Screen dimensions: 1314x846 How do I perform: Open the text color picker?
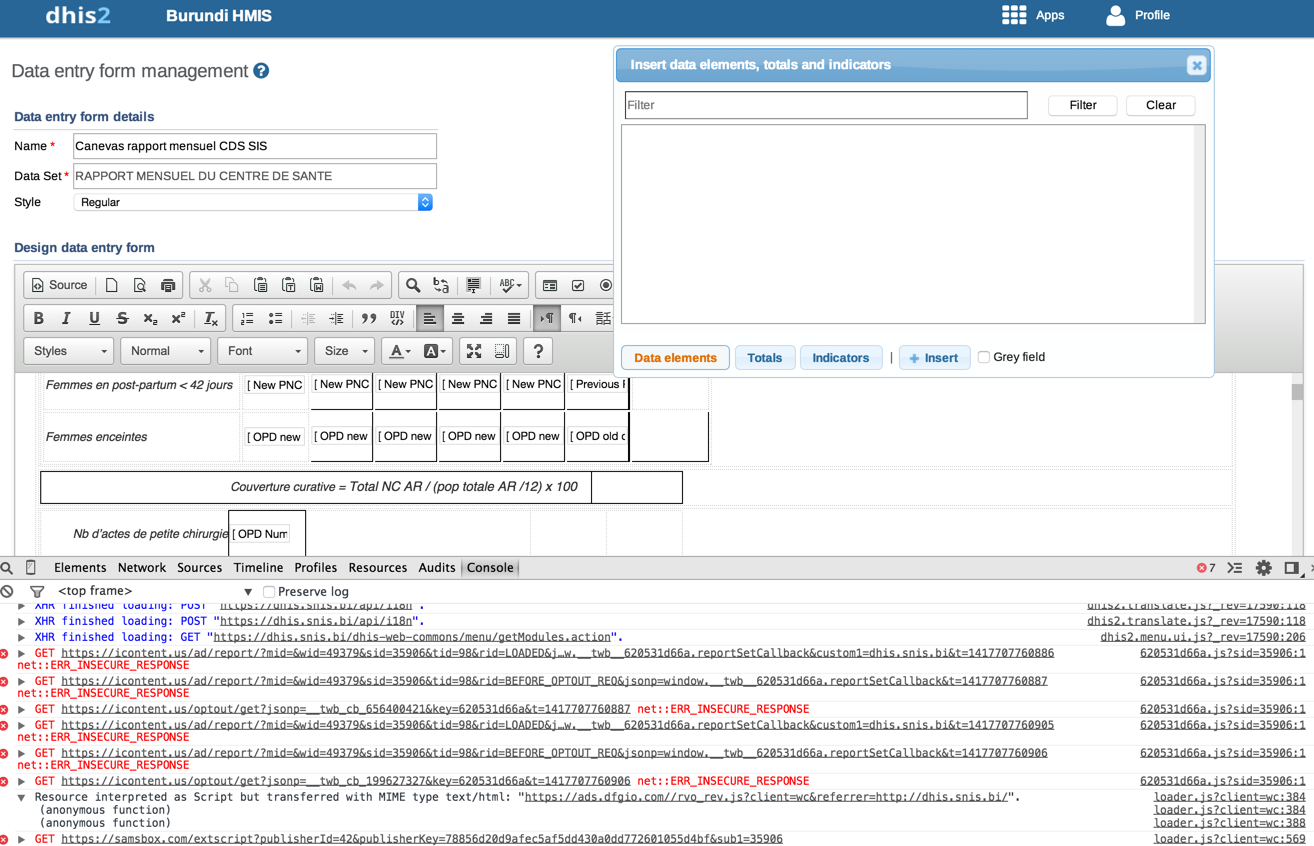click(399, 352)
